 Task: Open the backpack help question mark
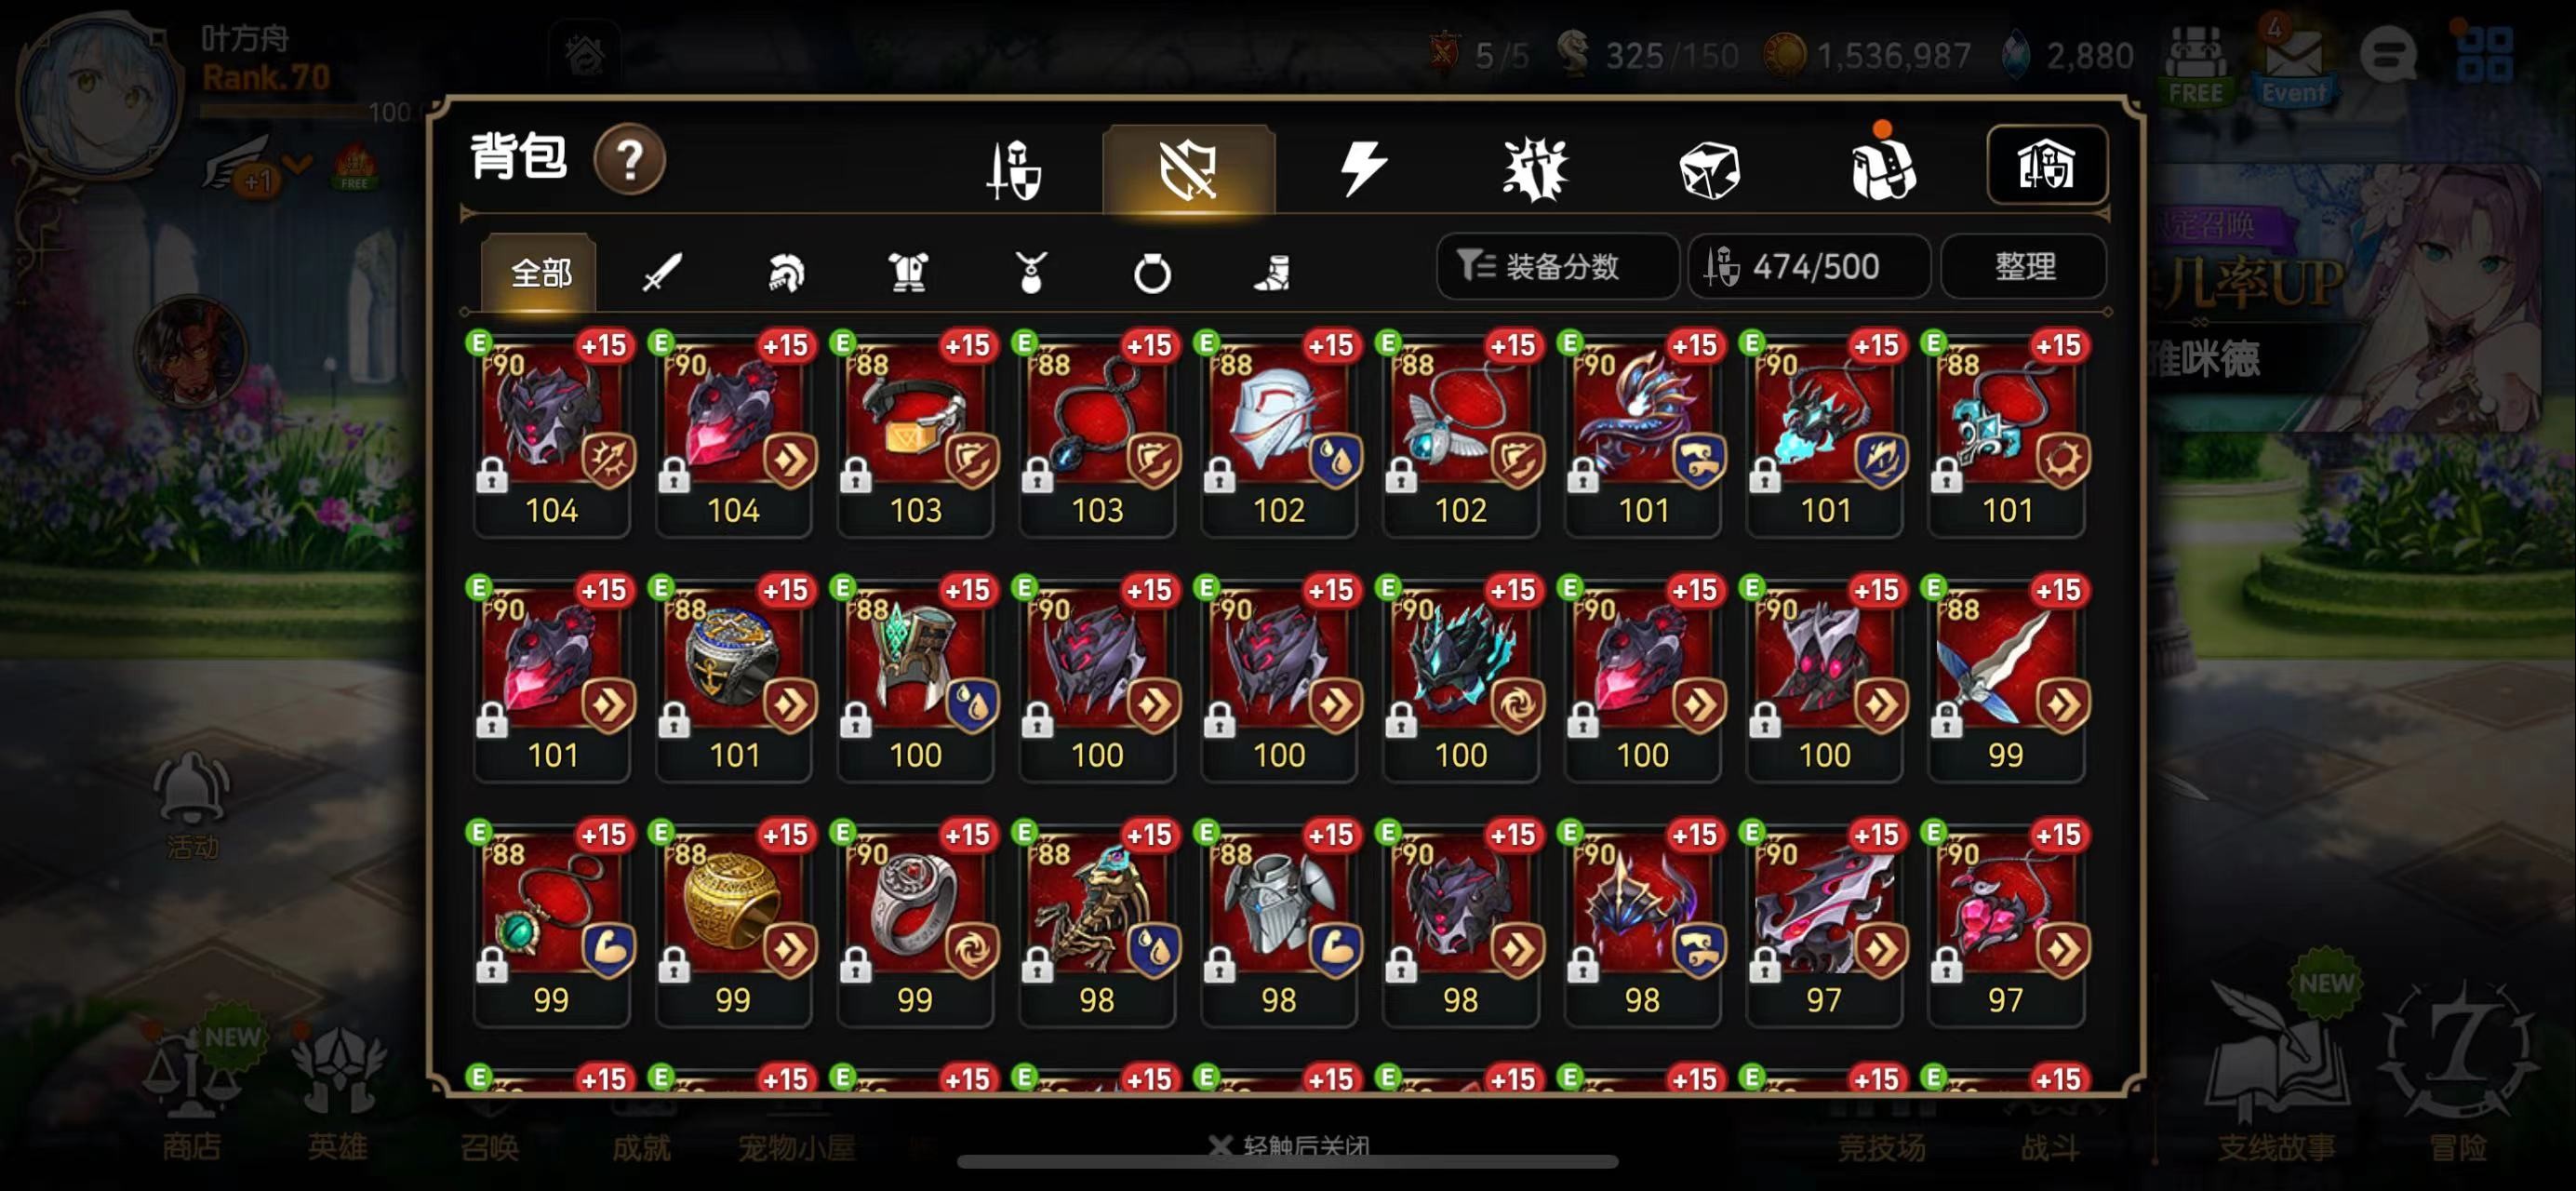pos(629,160)
